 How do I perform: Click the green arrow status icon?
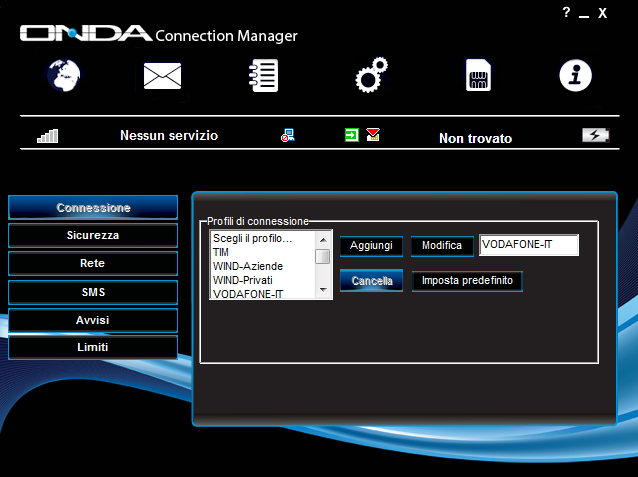point(352,135)
